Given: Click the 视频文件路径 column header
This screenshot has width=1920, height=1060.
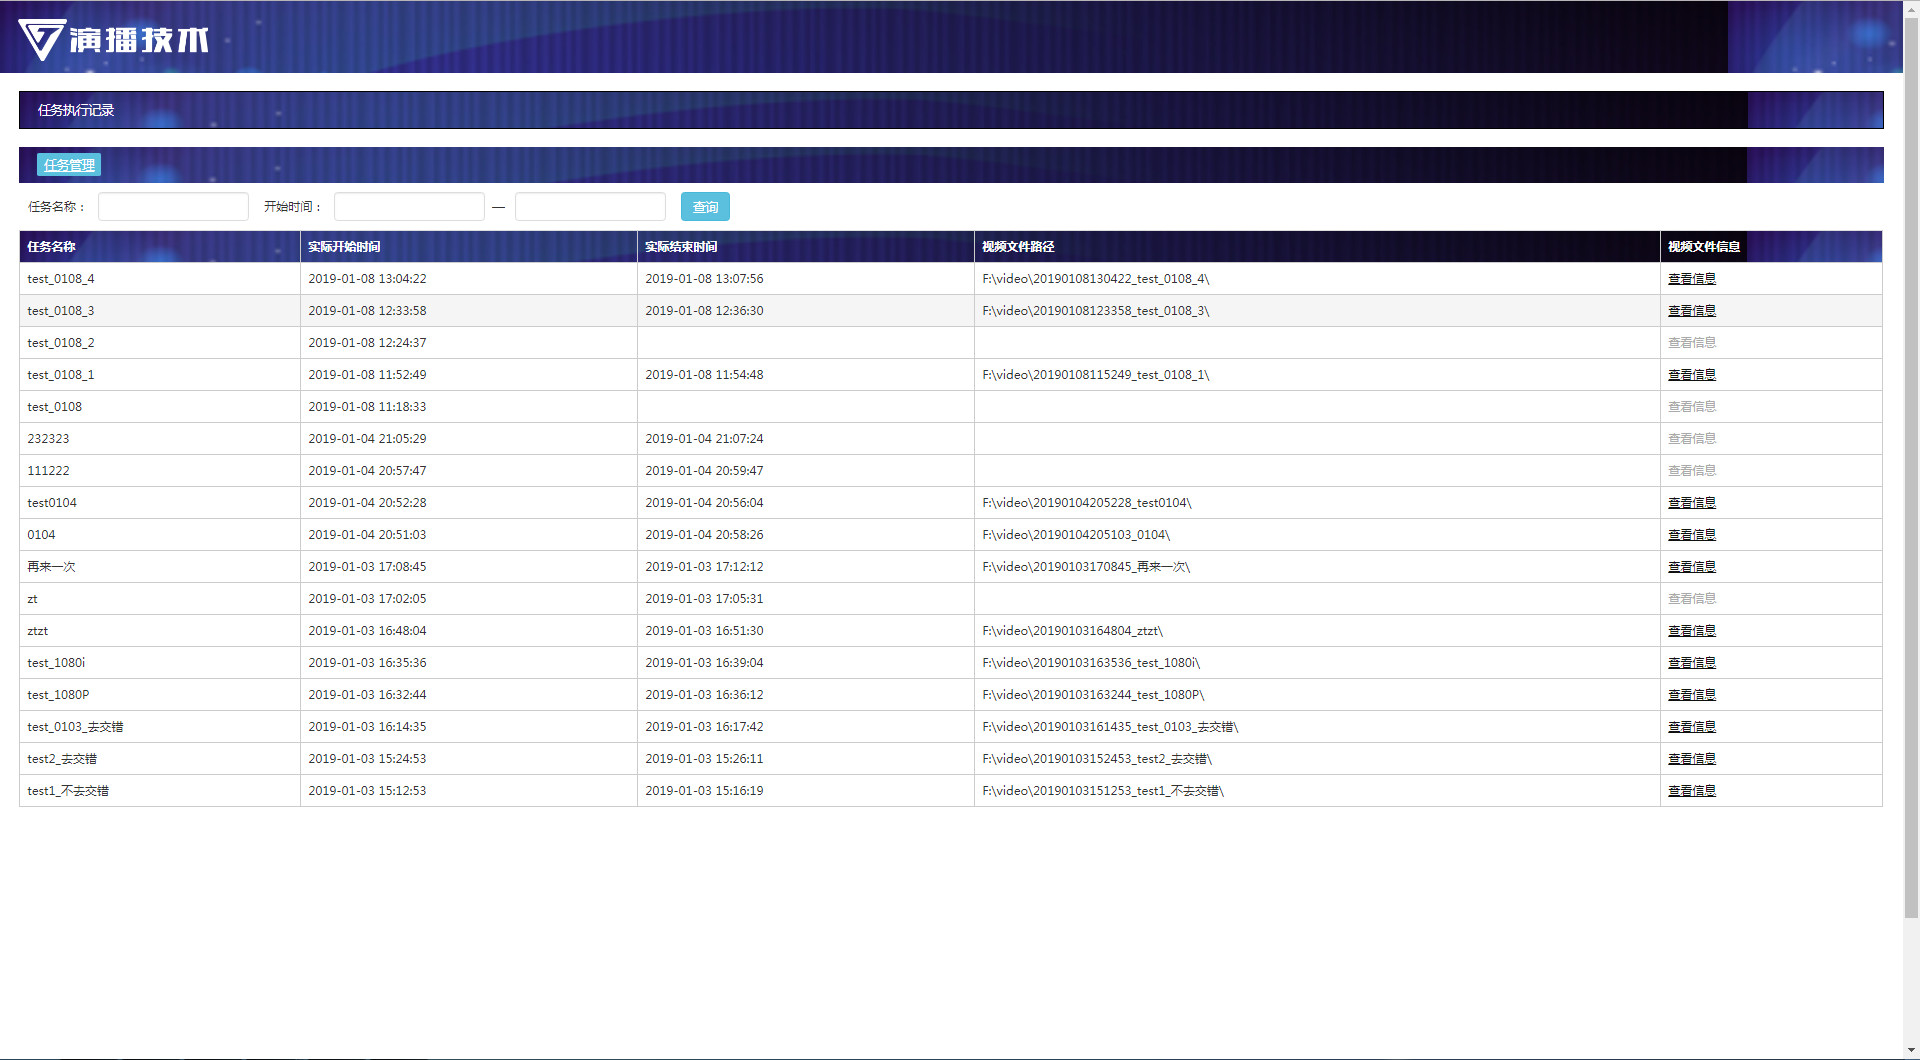Looking at the screenshot, I should coord(1018,247).
